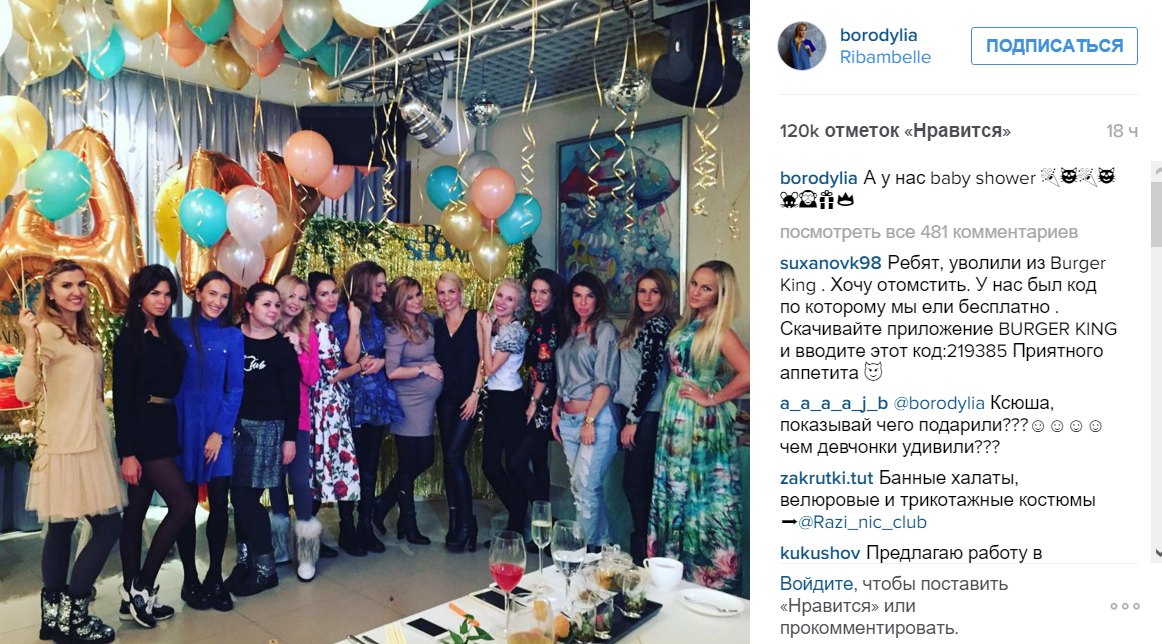Follow the @borodylia mention in comment
Screen dimensions: 1162x644
coord(939,403)
